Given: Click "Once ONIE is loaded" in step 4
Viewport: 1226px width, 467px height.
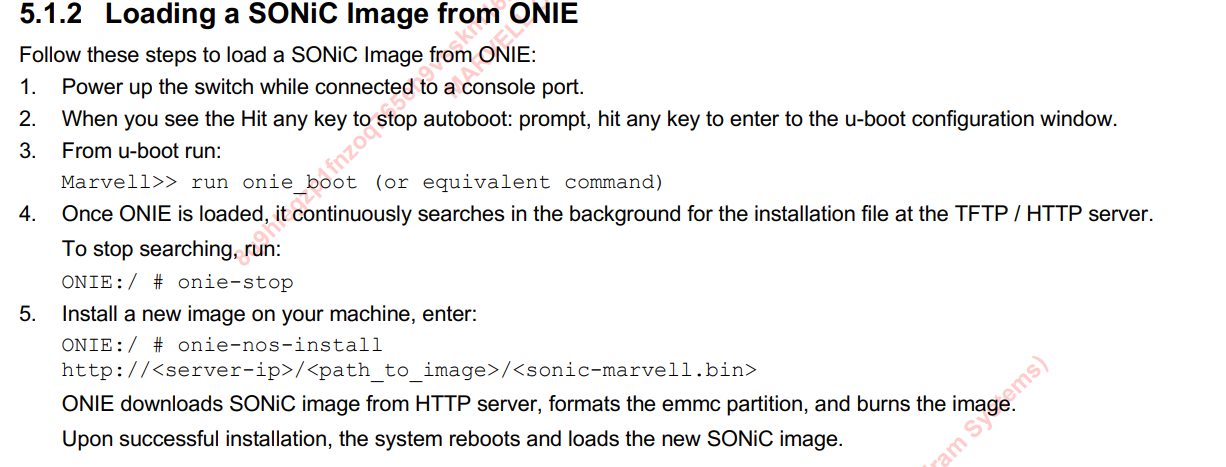Looking at the screenshot, I should [x=163, y=214].
